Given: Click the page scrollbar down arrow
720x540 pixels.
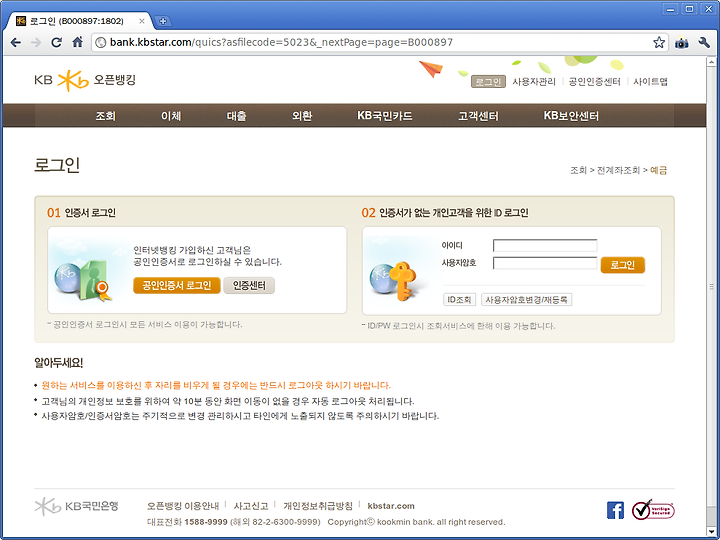Looking at the screenshot, I should [712, 530].
